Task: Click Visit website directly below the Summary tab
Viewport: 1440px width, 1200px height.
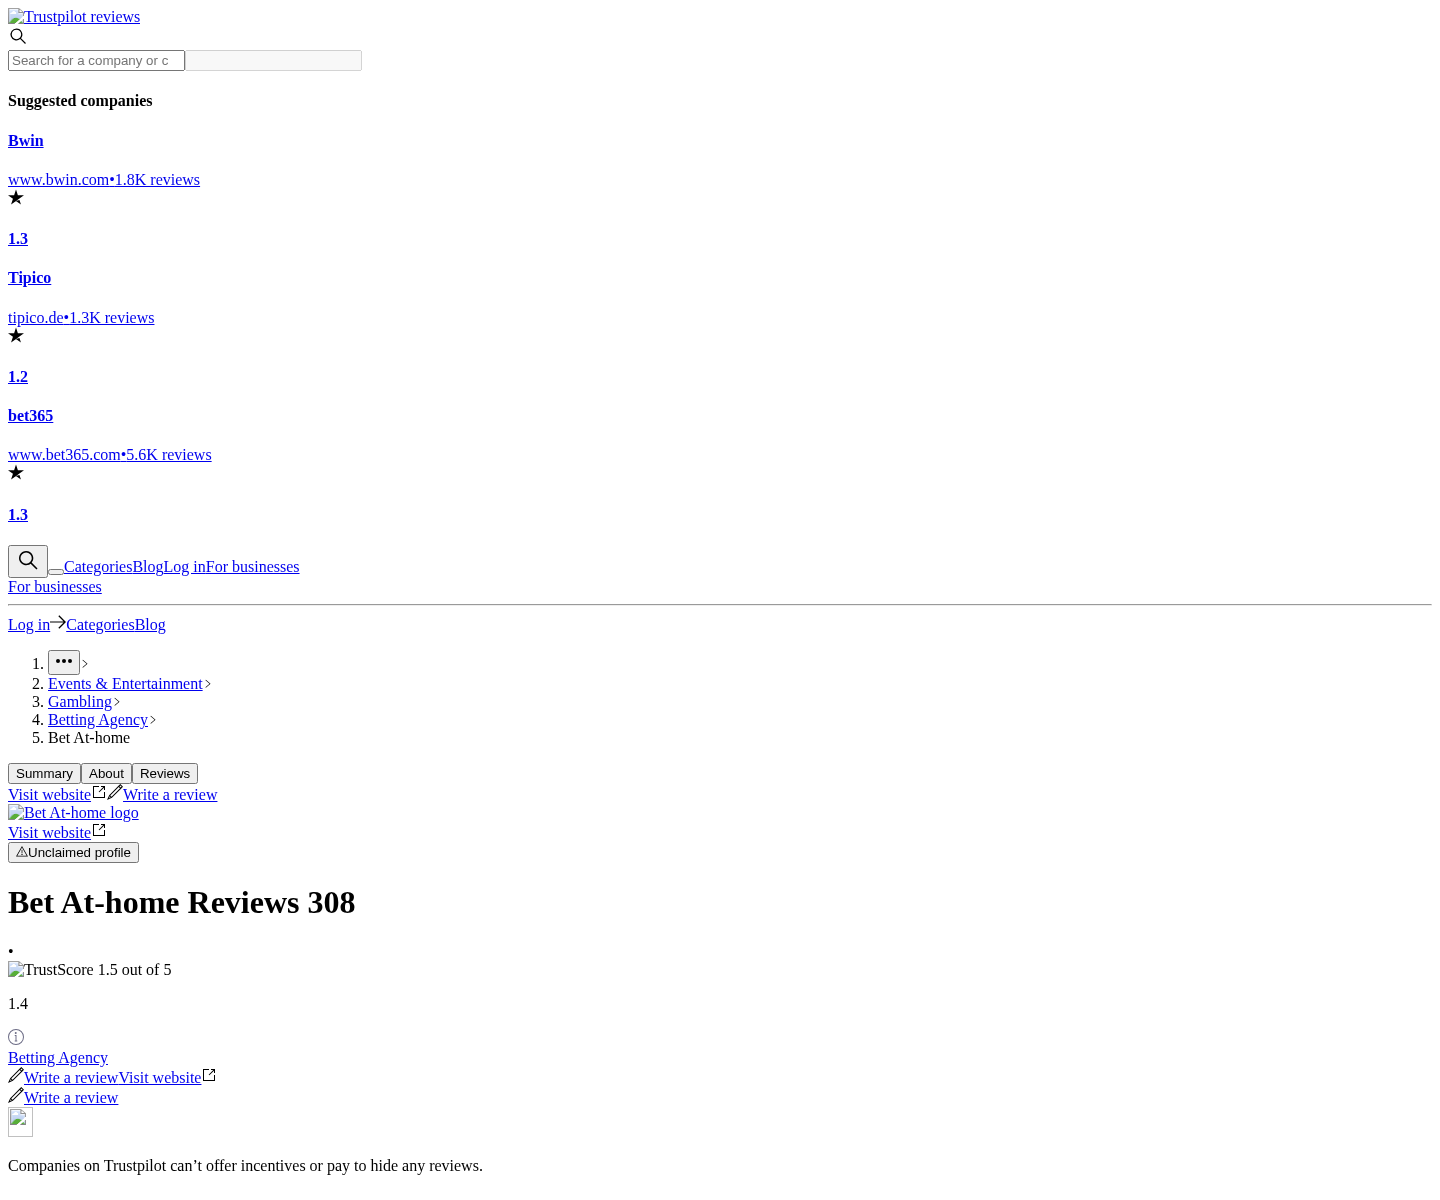Action: (x=50, y=795)
